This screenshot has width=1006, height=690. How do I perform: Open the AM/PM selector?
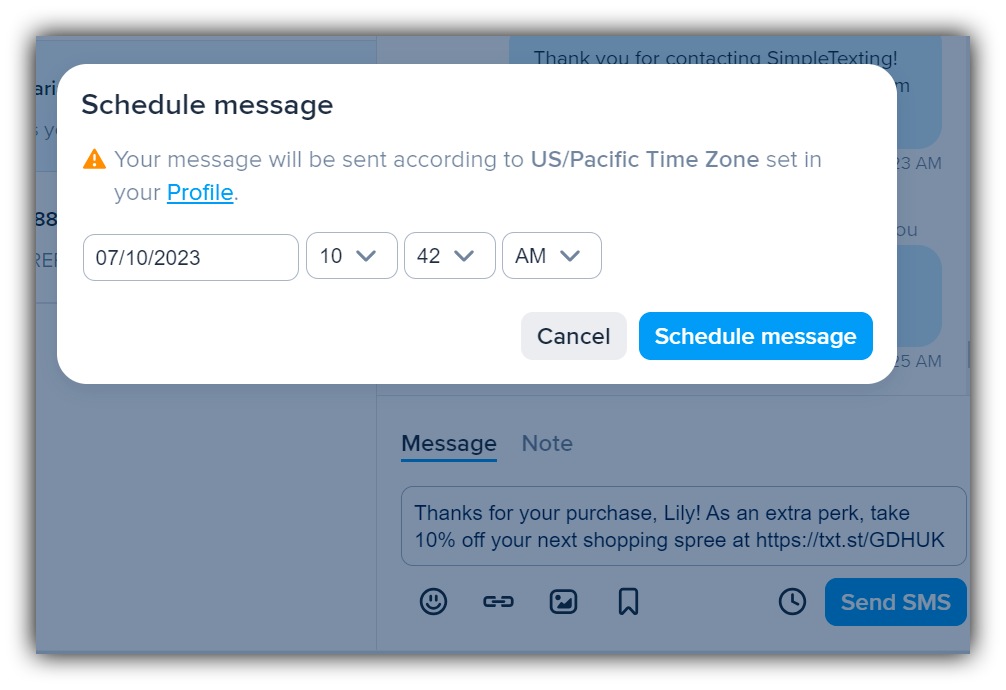551,255
